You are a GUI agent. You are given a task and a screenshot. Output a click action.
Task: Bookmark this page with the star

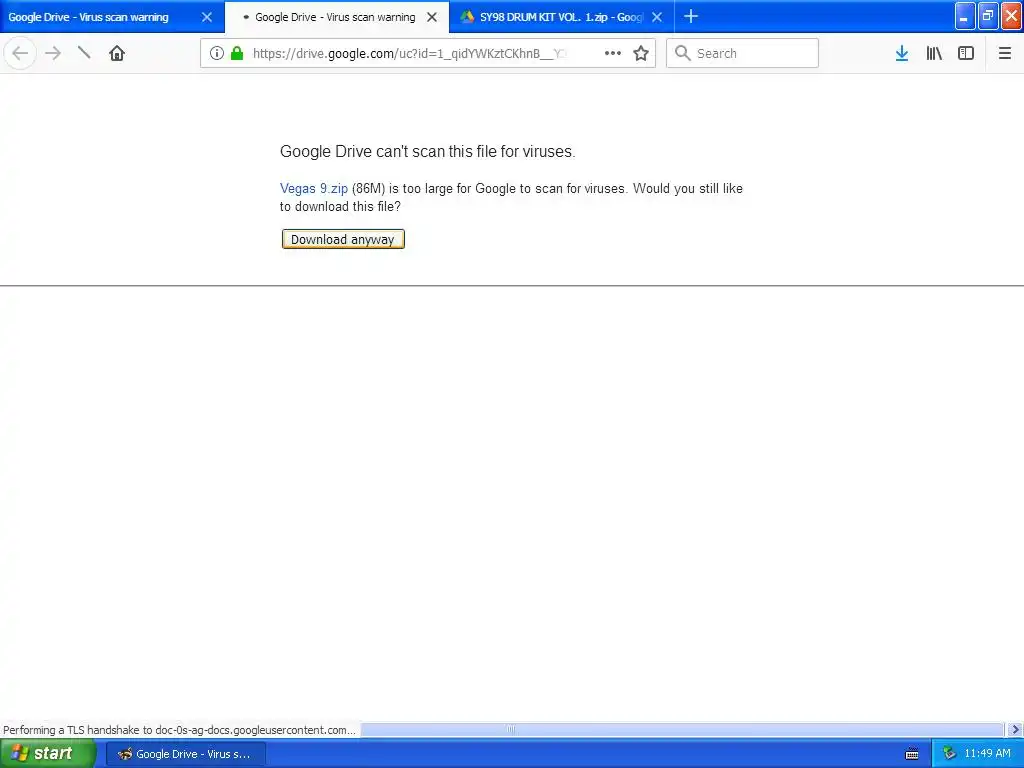click(641, 53)
